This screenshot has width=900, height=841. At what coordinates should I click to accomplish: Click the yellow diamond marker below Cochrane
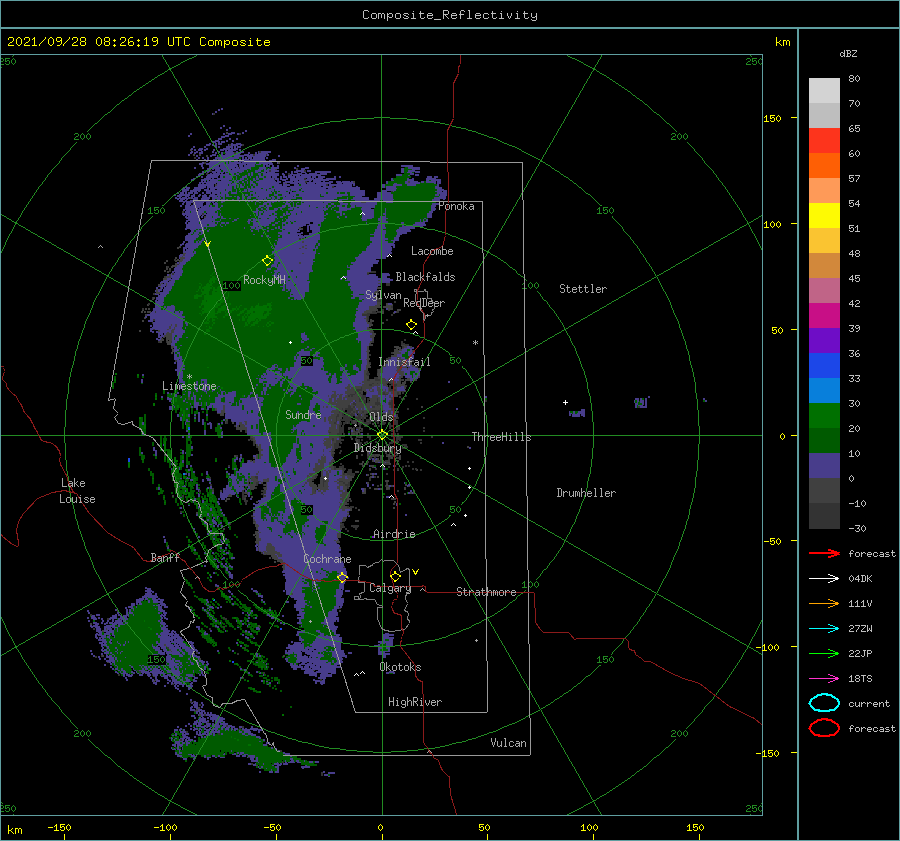342,577
